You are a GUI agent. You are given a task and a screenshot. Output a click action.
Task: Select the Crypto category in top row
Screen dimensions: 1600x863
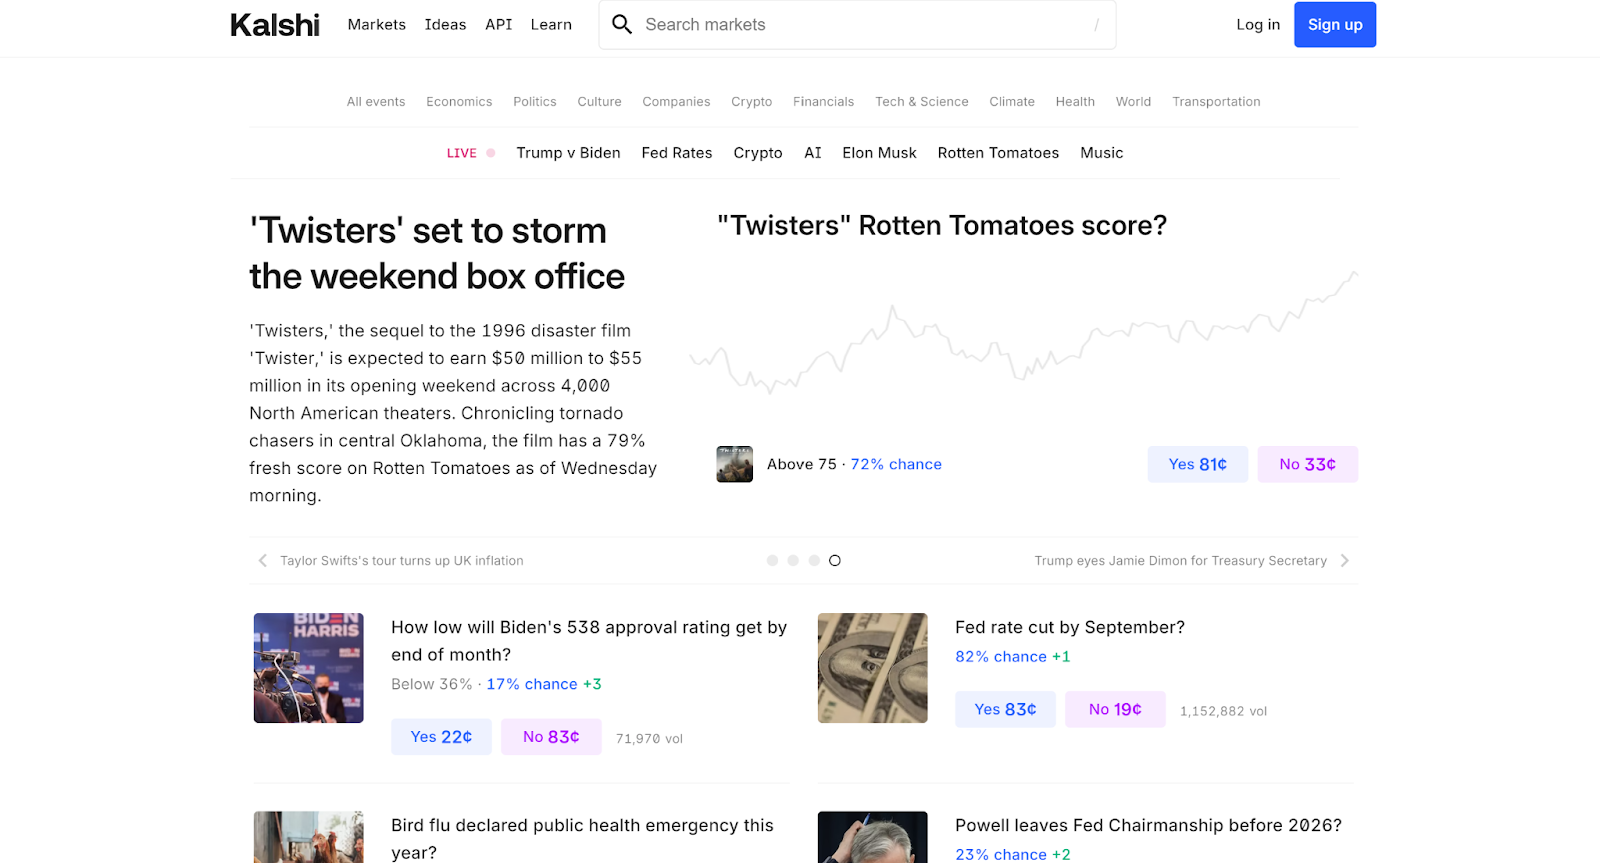[x=751, y=102]
